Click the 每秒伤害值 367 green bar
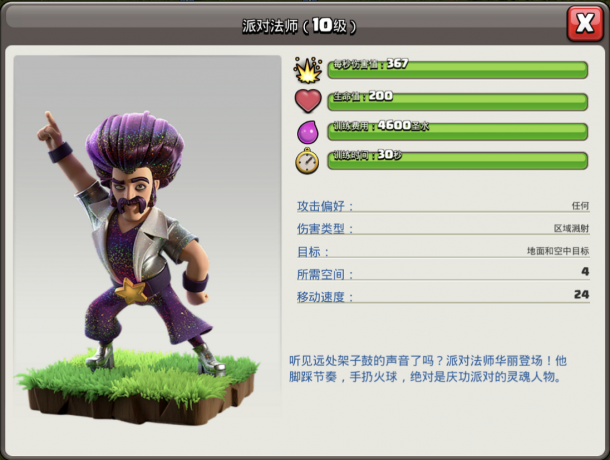This screenshot has height=460, width=610. [x=458, y=70]
